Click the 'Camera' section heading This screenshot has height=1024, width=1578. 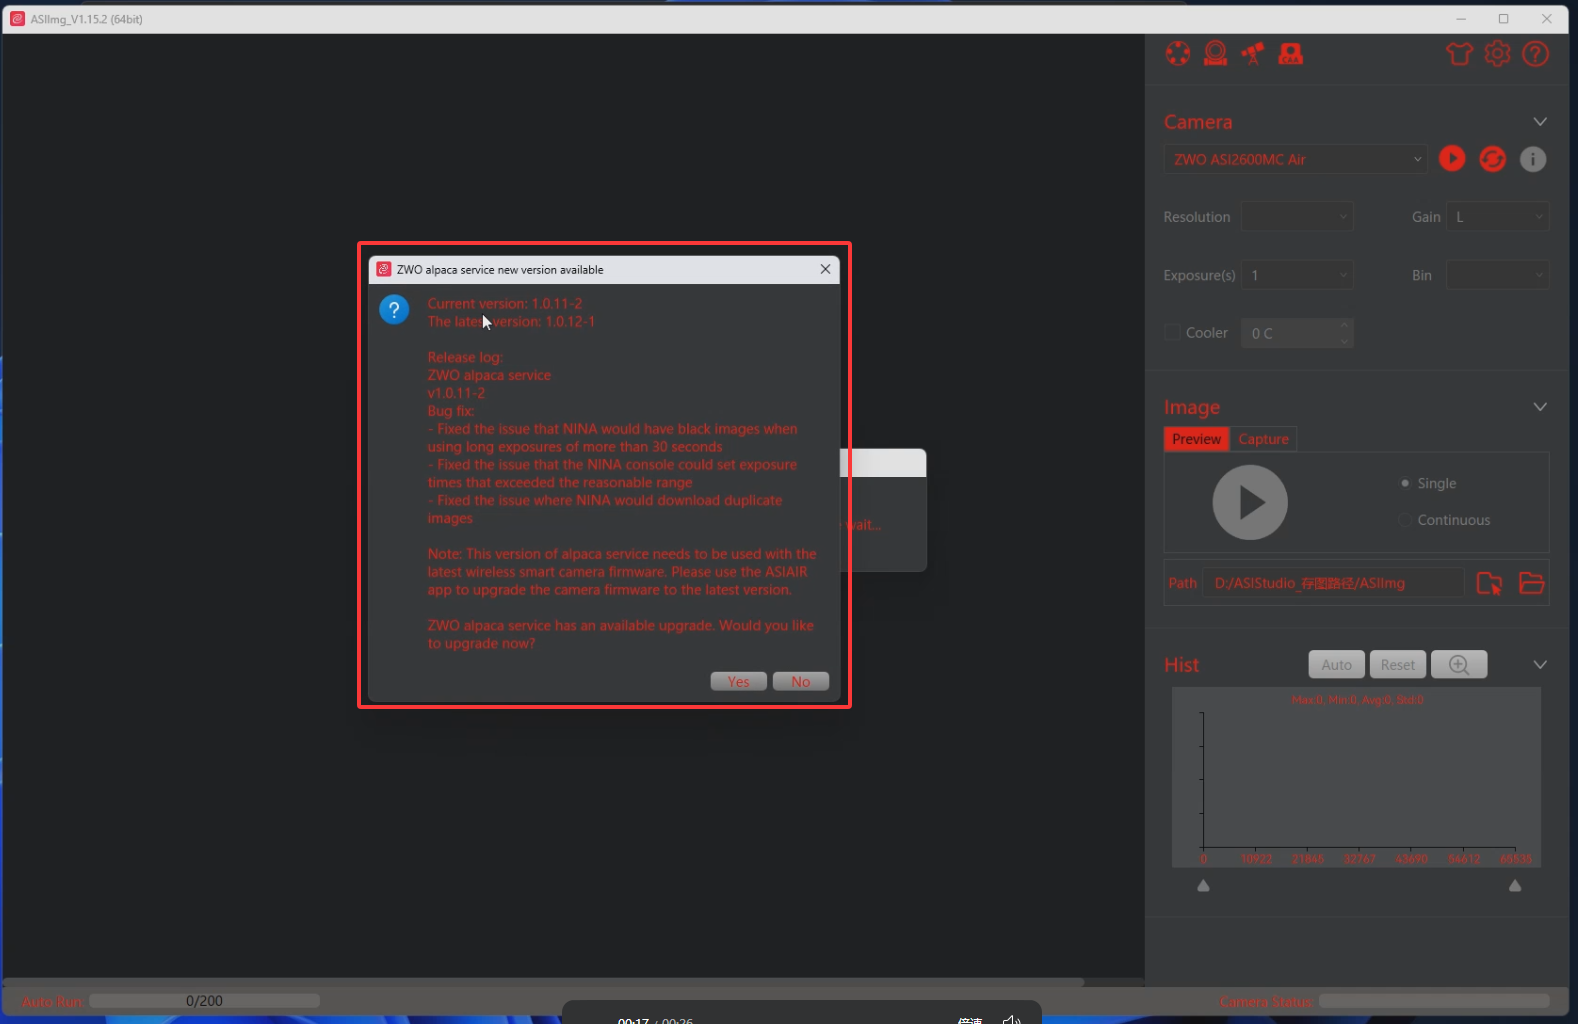pos(1198,122)
